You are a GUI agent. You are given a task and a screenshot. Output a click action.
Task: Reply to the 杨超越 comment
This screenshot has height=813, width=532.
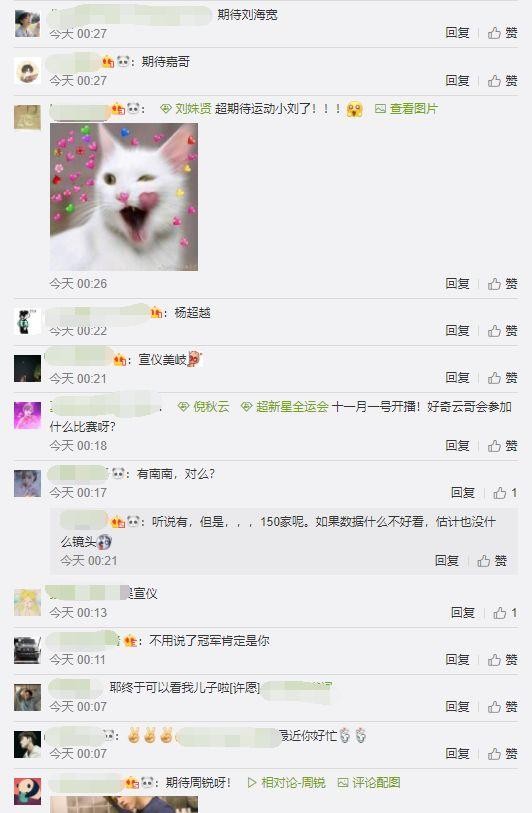coord(457,330)
